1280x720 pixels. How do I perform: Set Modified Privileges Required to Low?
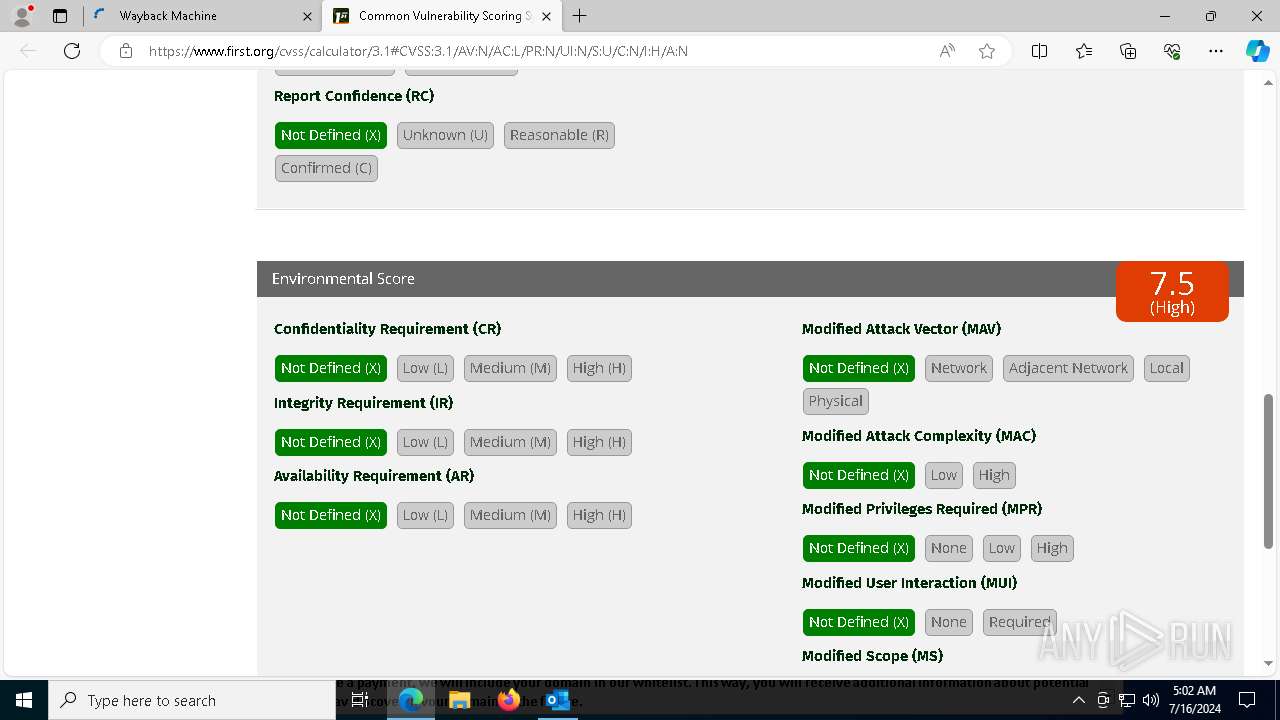1001,548
